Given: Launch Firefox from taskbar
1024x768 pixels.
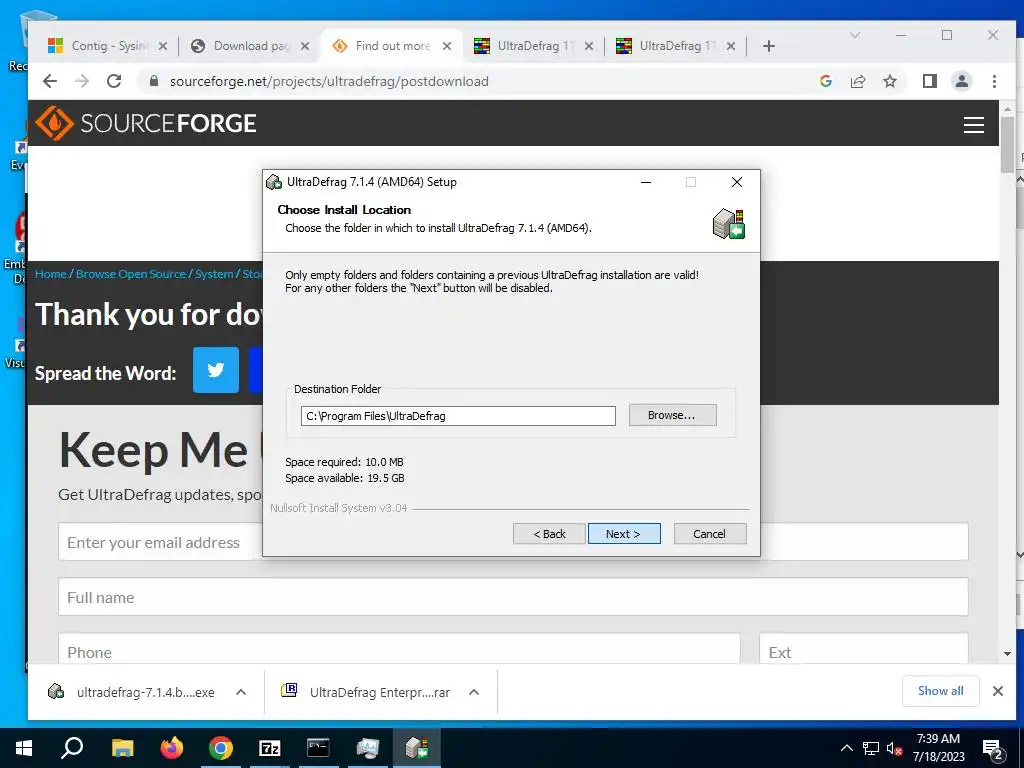Looking at the screenshot, I should tap(172, 748).
